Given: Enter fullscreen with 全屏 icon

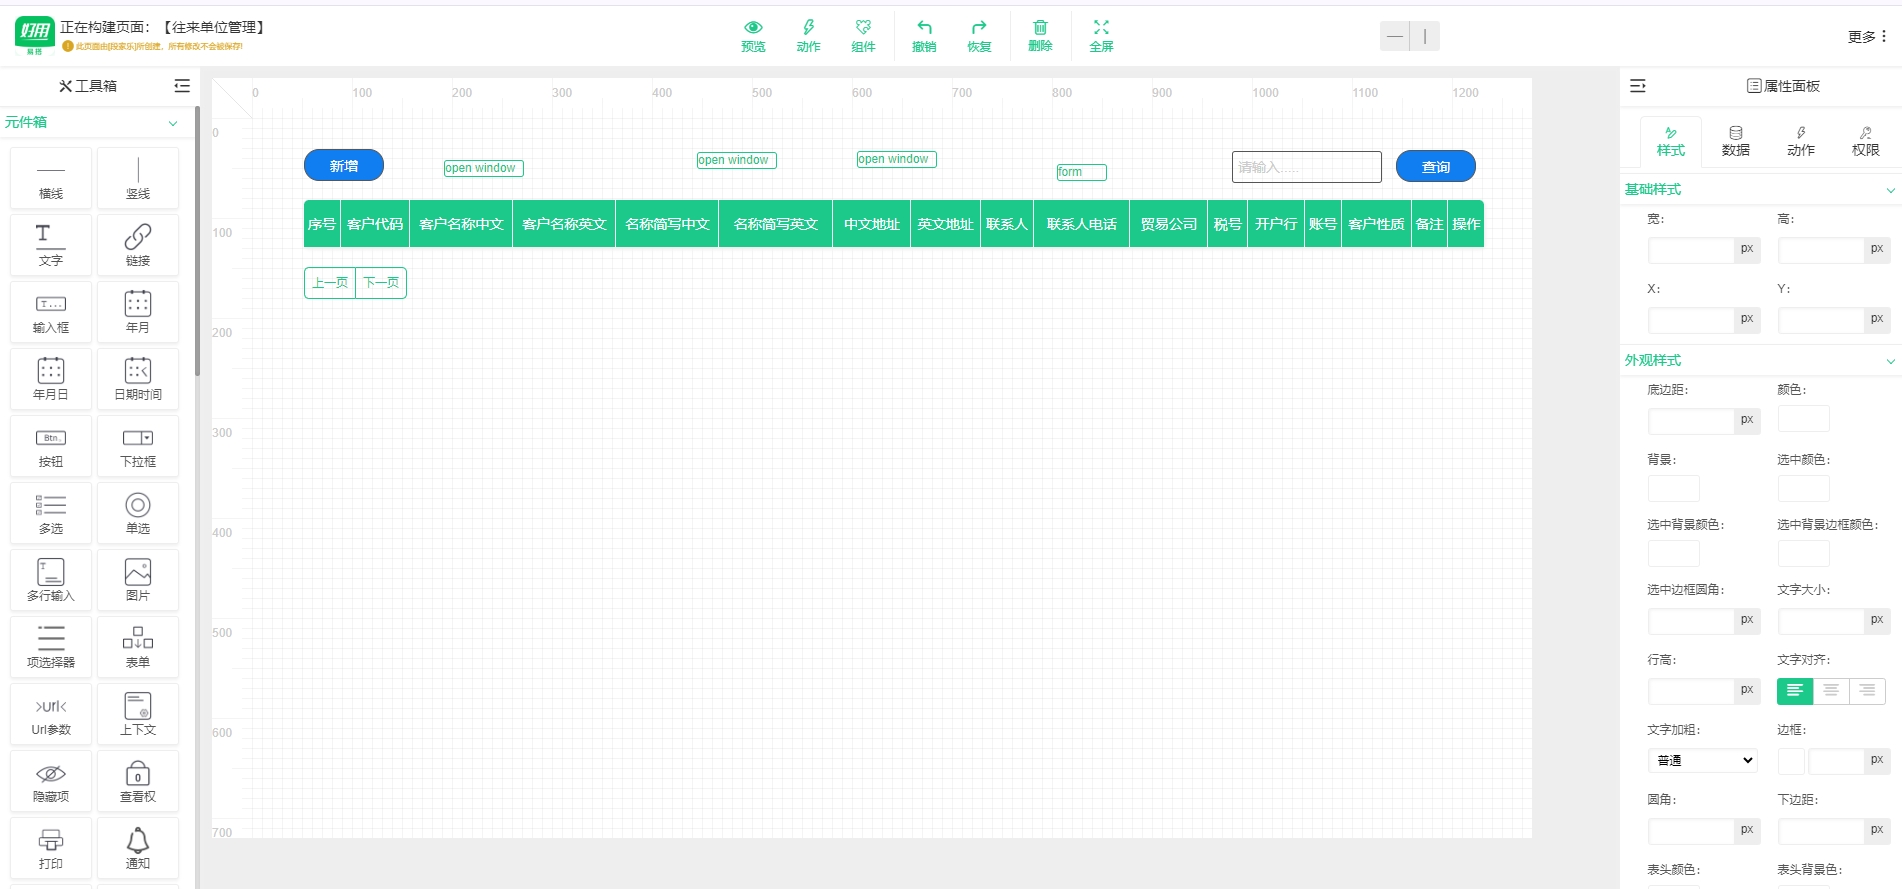Looking at the screenshot, I should [x=1101, y=35].
